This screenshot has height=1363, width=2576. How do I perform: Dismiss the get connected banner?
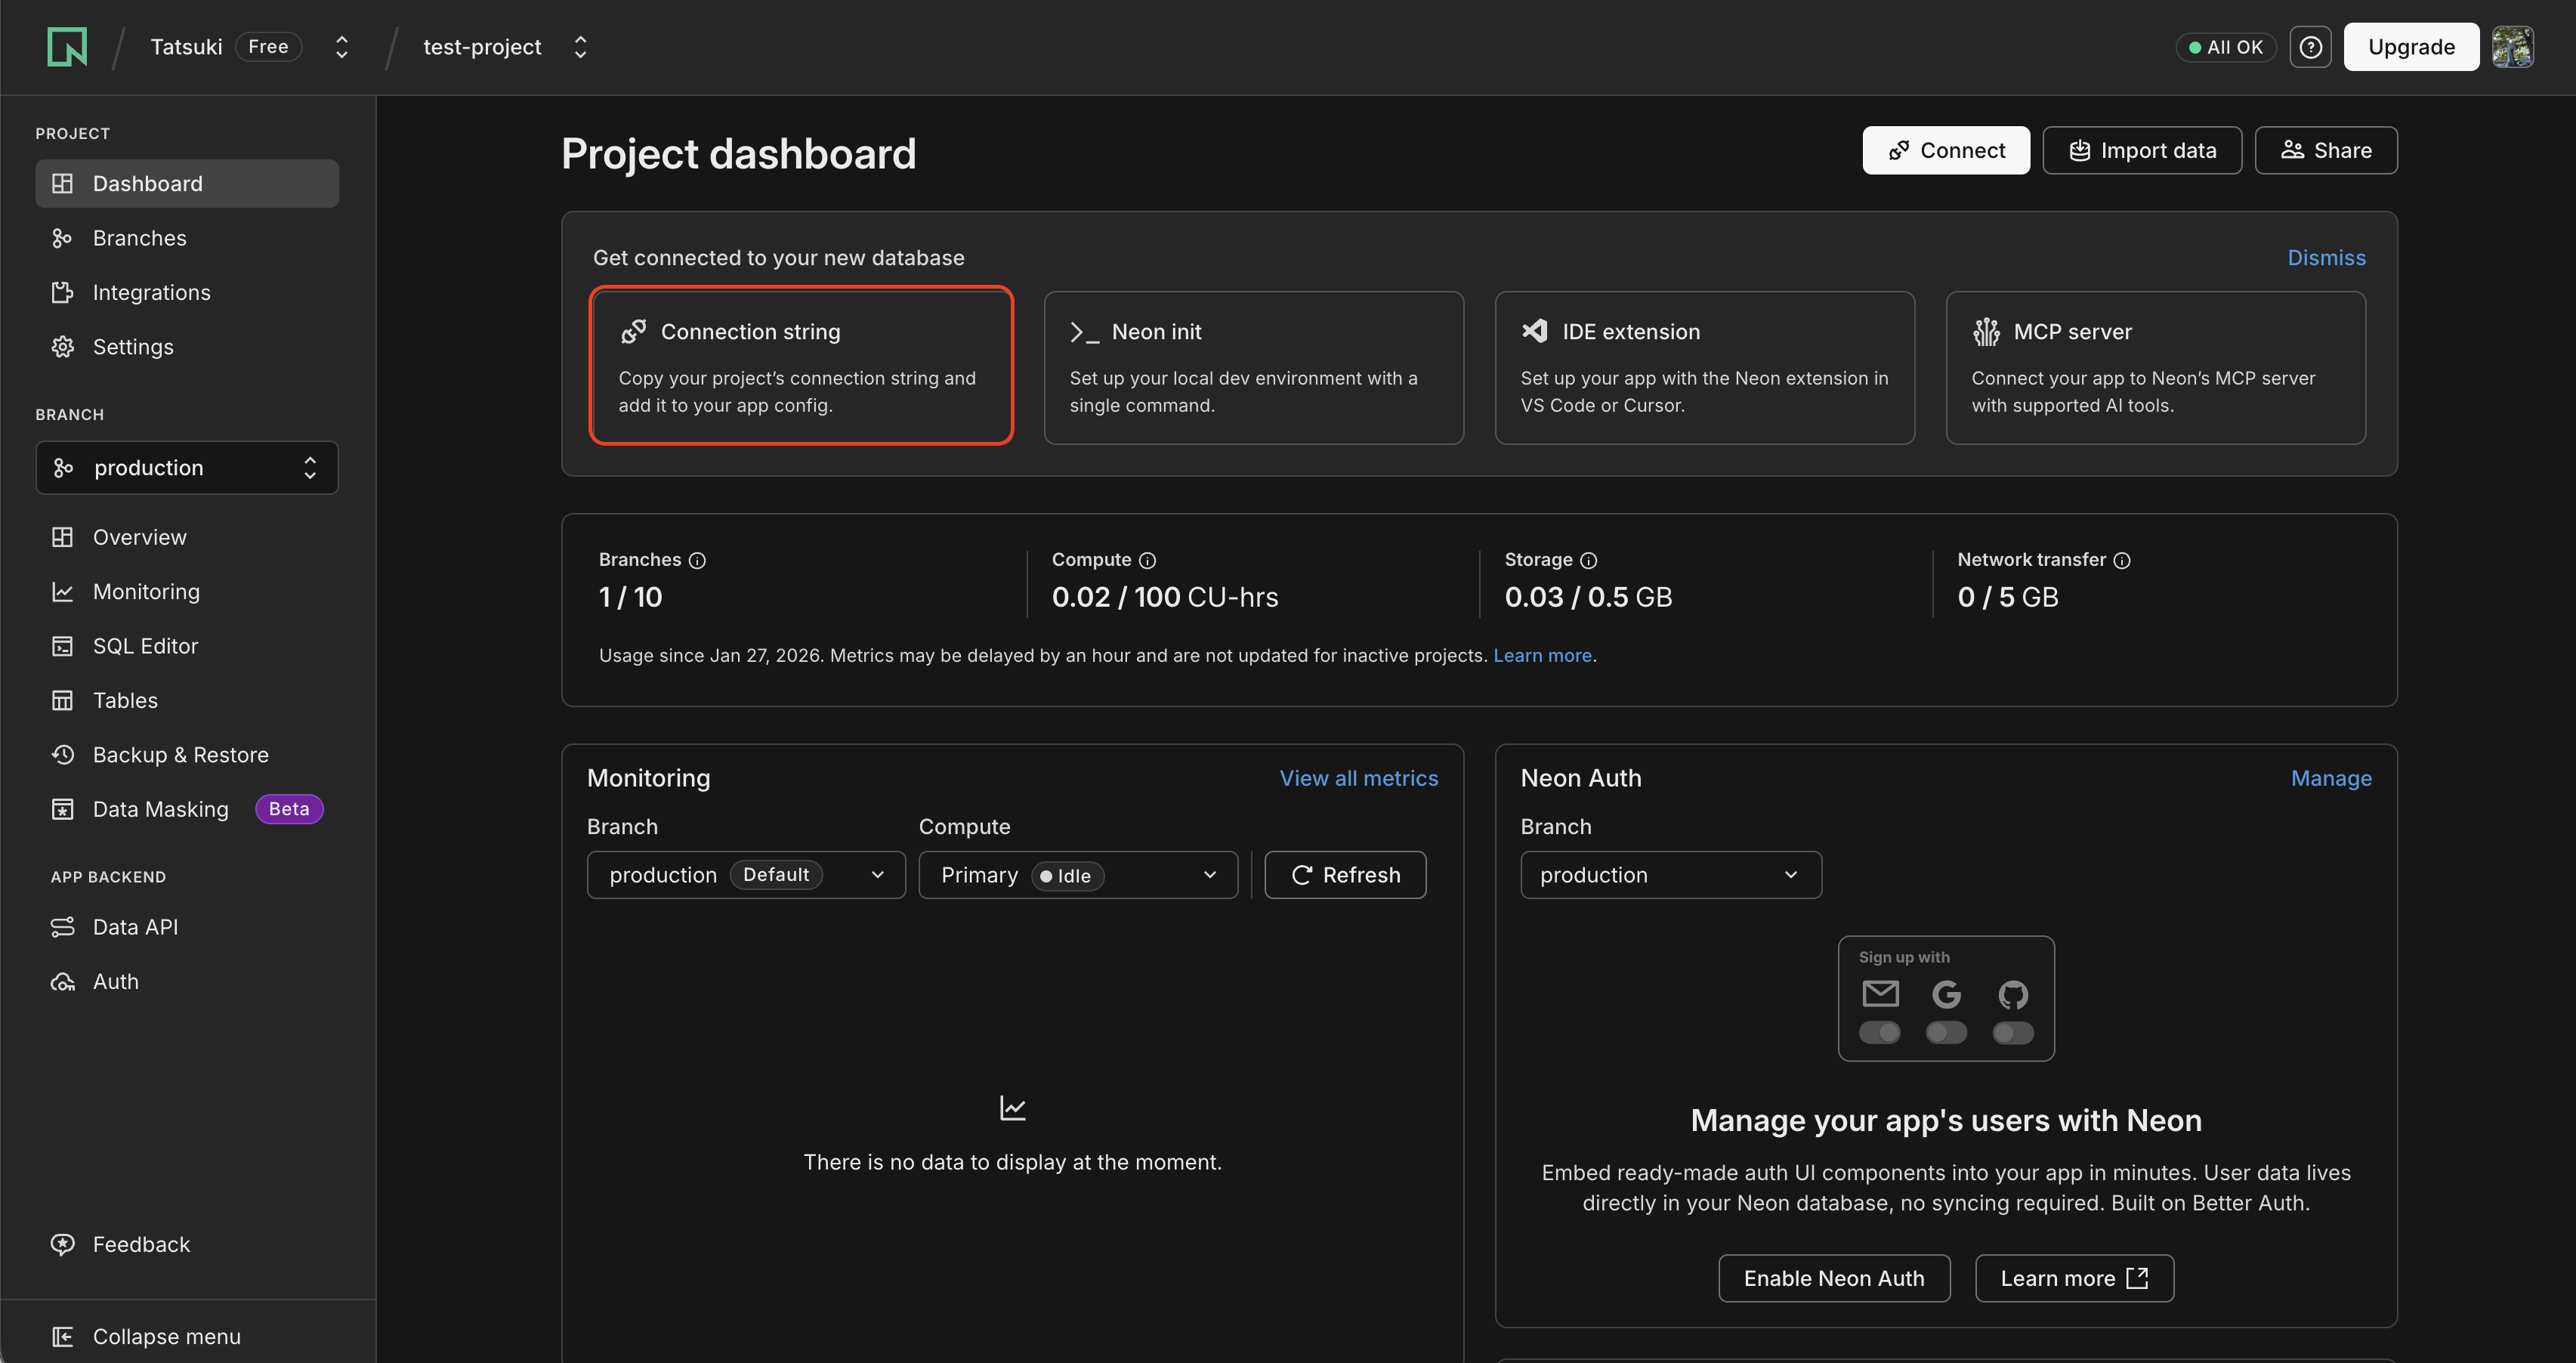(x=2327, y=257)
